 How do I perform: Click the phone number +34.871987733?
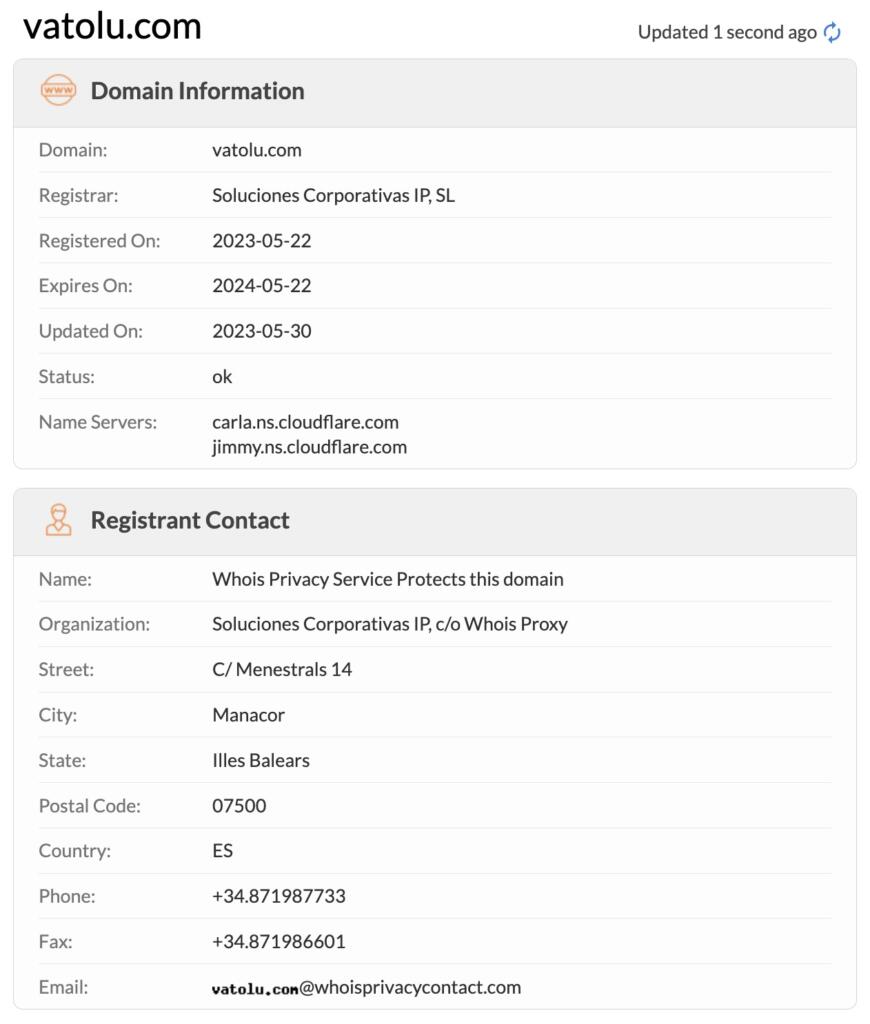279,896
